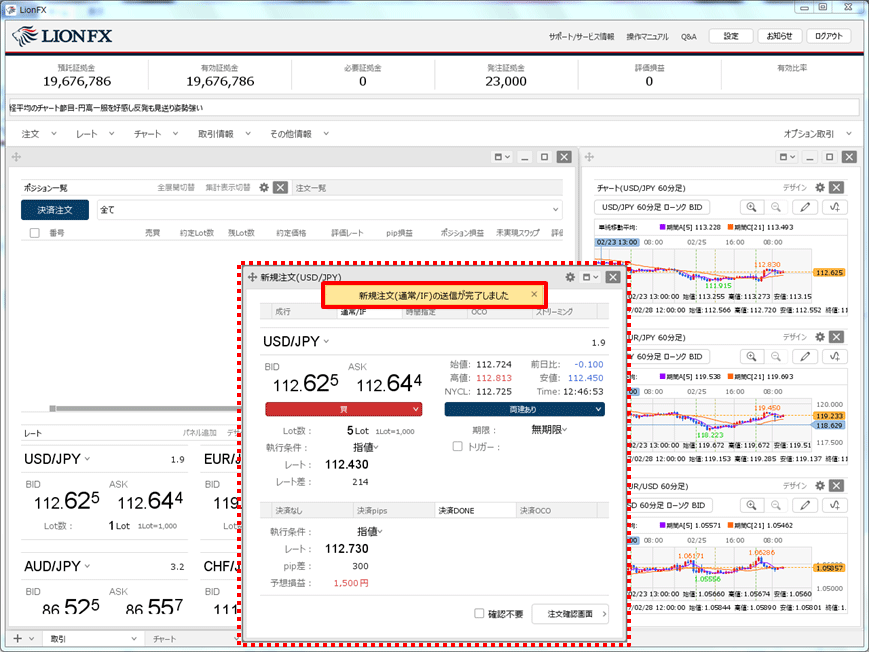Open the USD/JPY 60分足 ローソク BID selector
This screenshot has width=869, height=652.
[652, 207]
